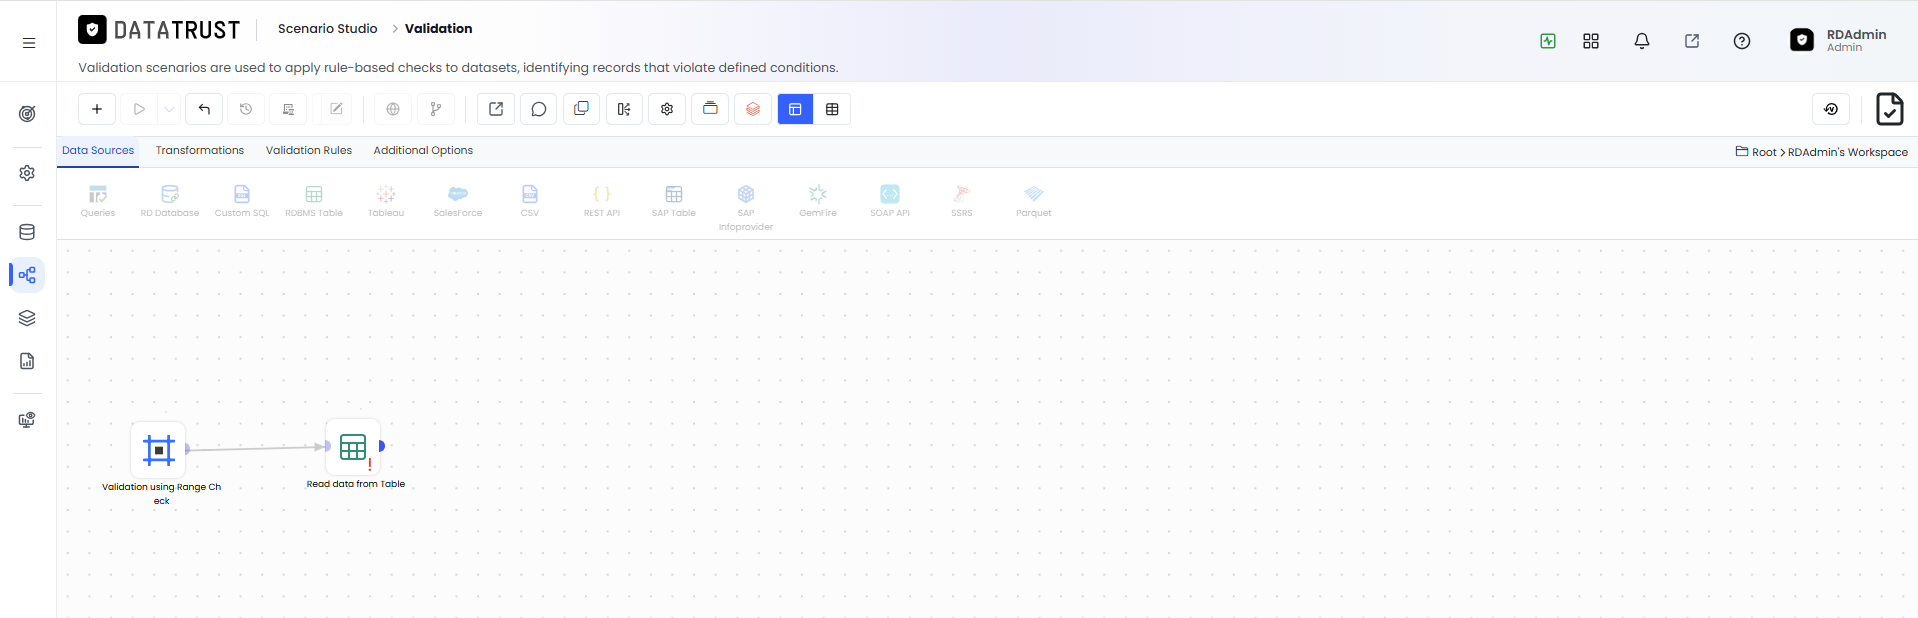
Task: Select the SAP Table data source
Action: pyautogui.click(x=674, y=201)
